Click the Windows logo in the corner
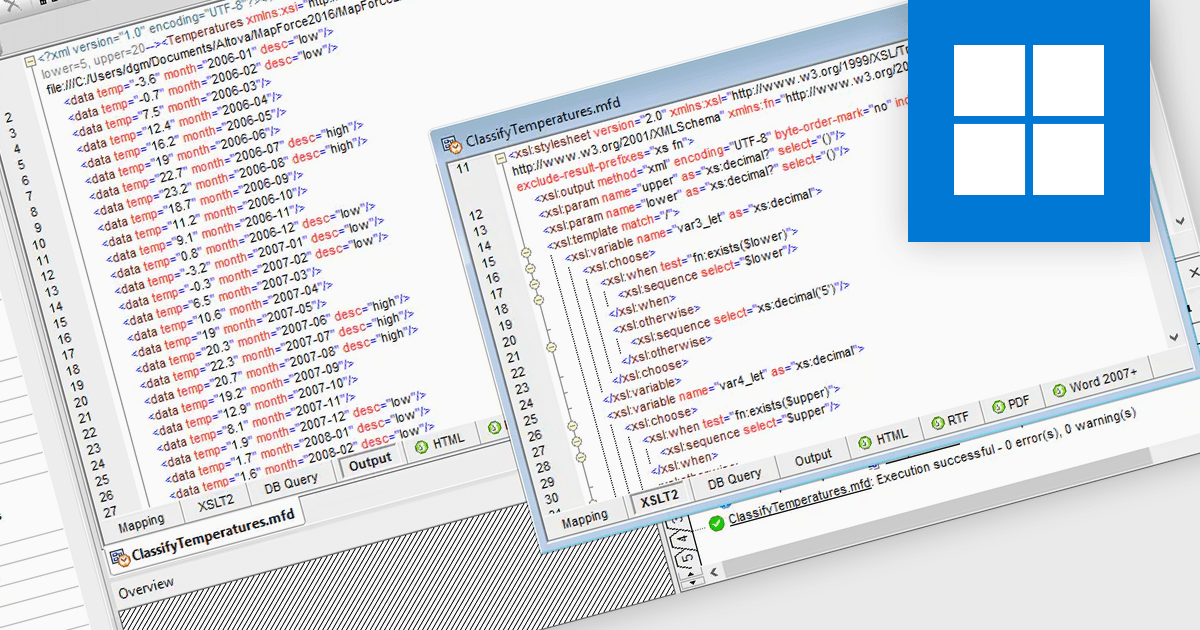The image size is (1200, 630). 1028,115
